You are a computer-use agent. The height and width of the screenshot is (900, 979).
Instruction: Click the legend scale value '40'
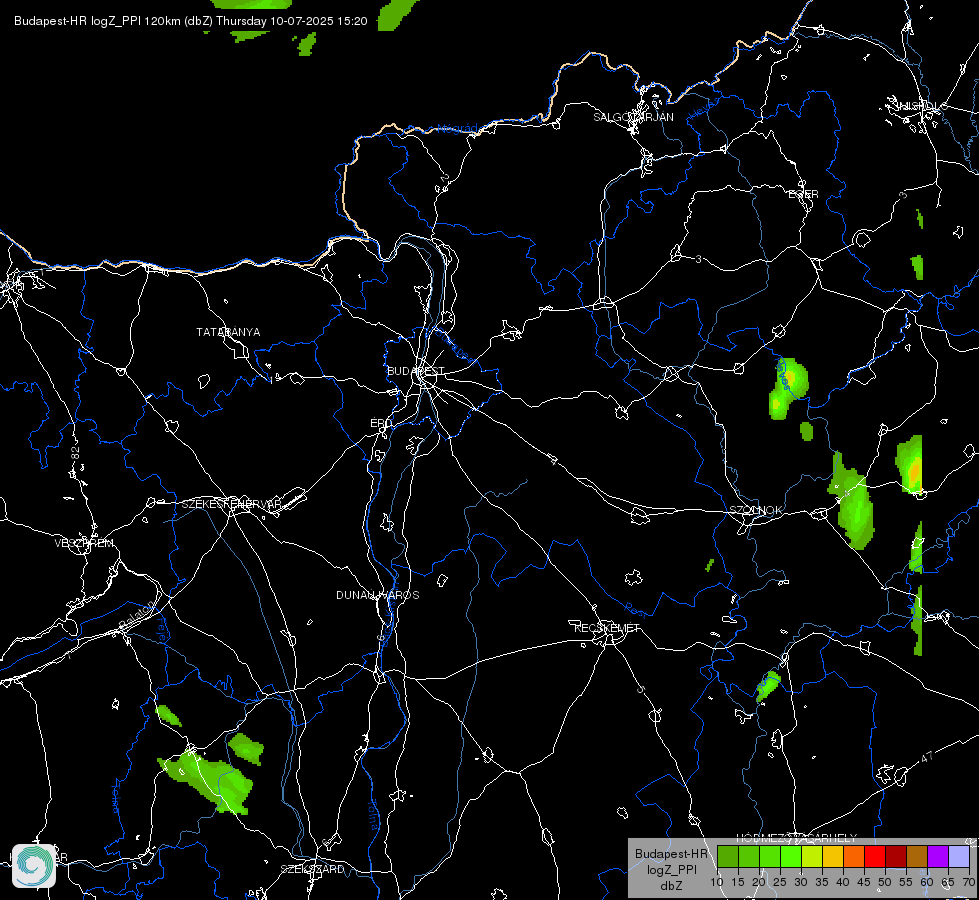coord(842,883)
